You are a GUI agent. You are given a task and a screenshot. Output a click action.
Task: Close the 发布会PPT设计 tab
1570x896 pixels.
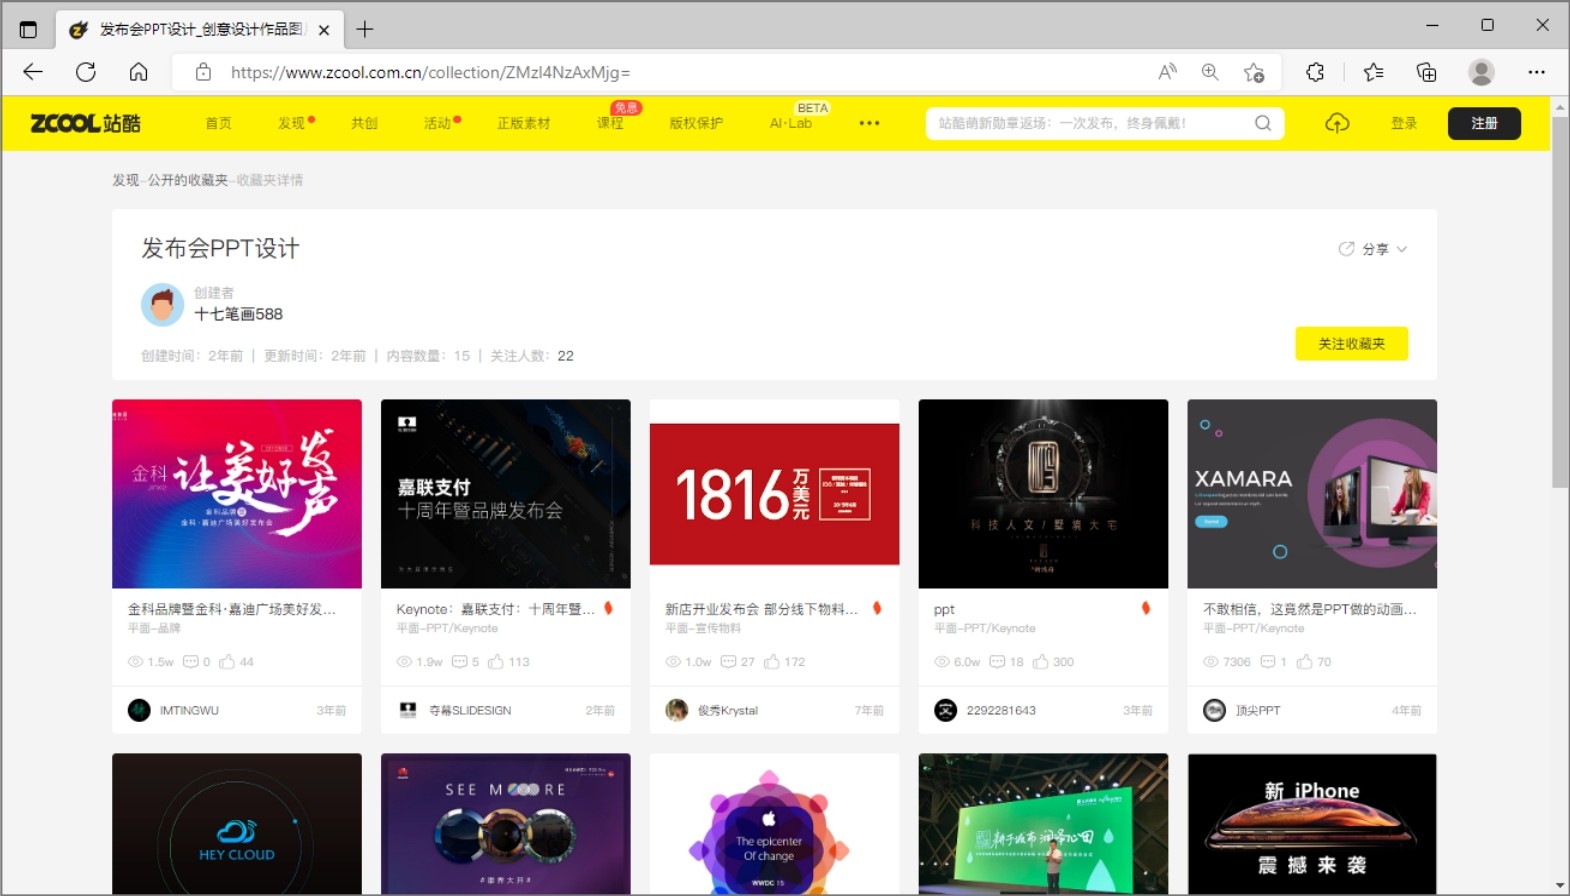[x=324, y=30]
